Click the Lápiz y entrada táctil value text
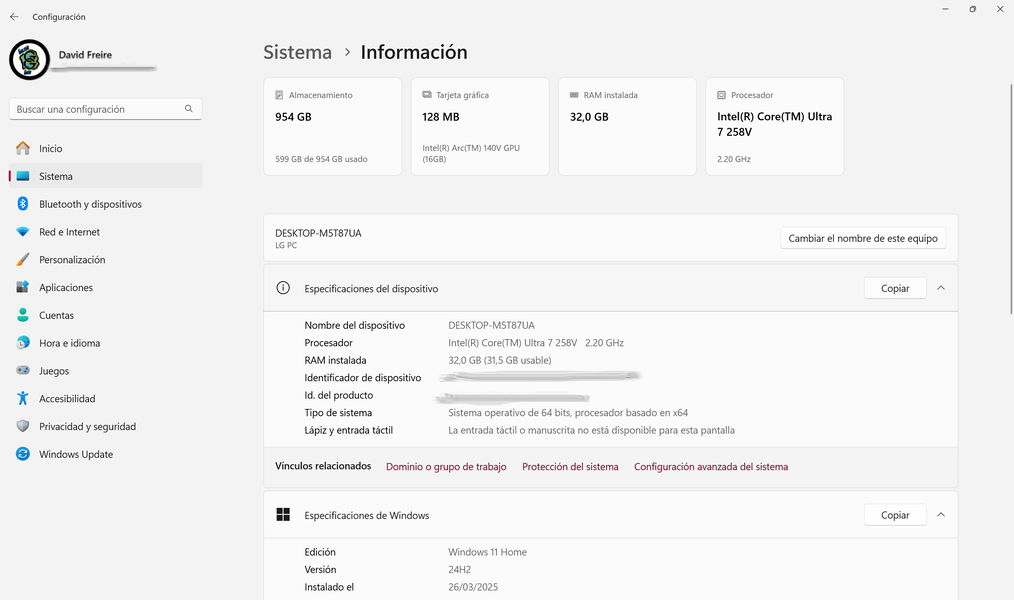 point(591,430)
